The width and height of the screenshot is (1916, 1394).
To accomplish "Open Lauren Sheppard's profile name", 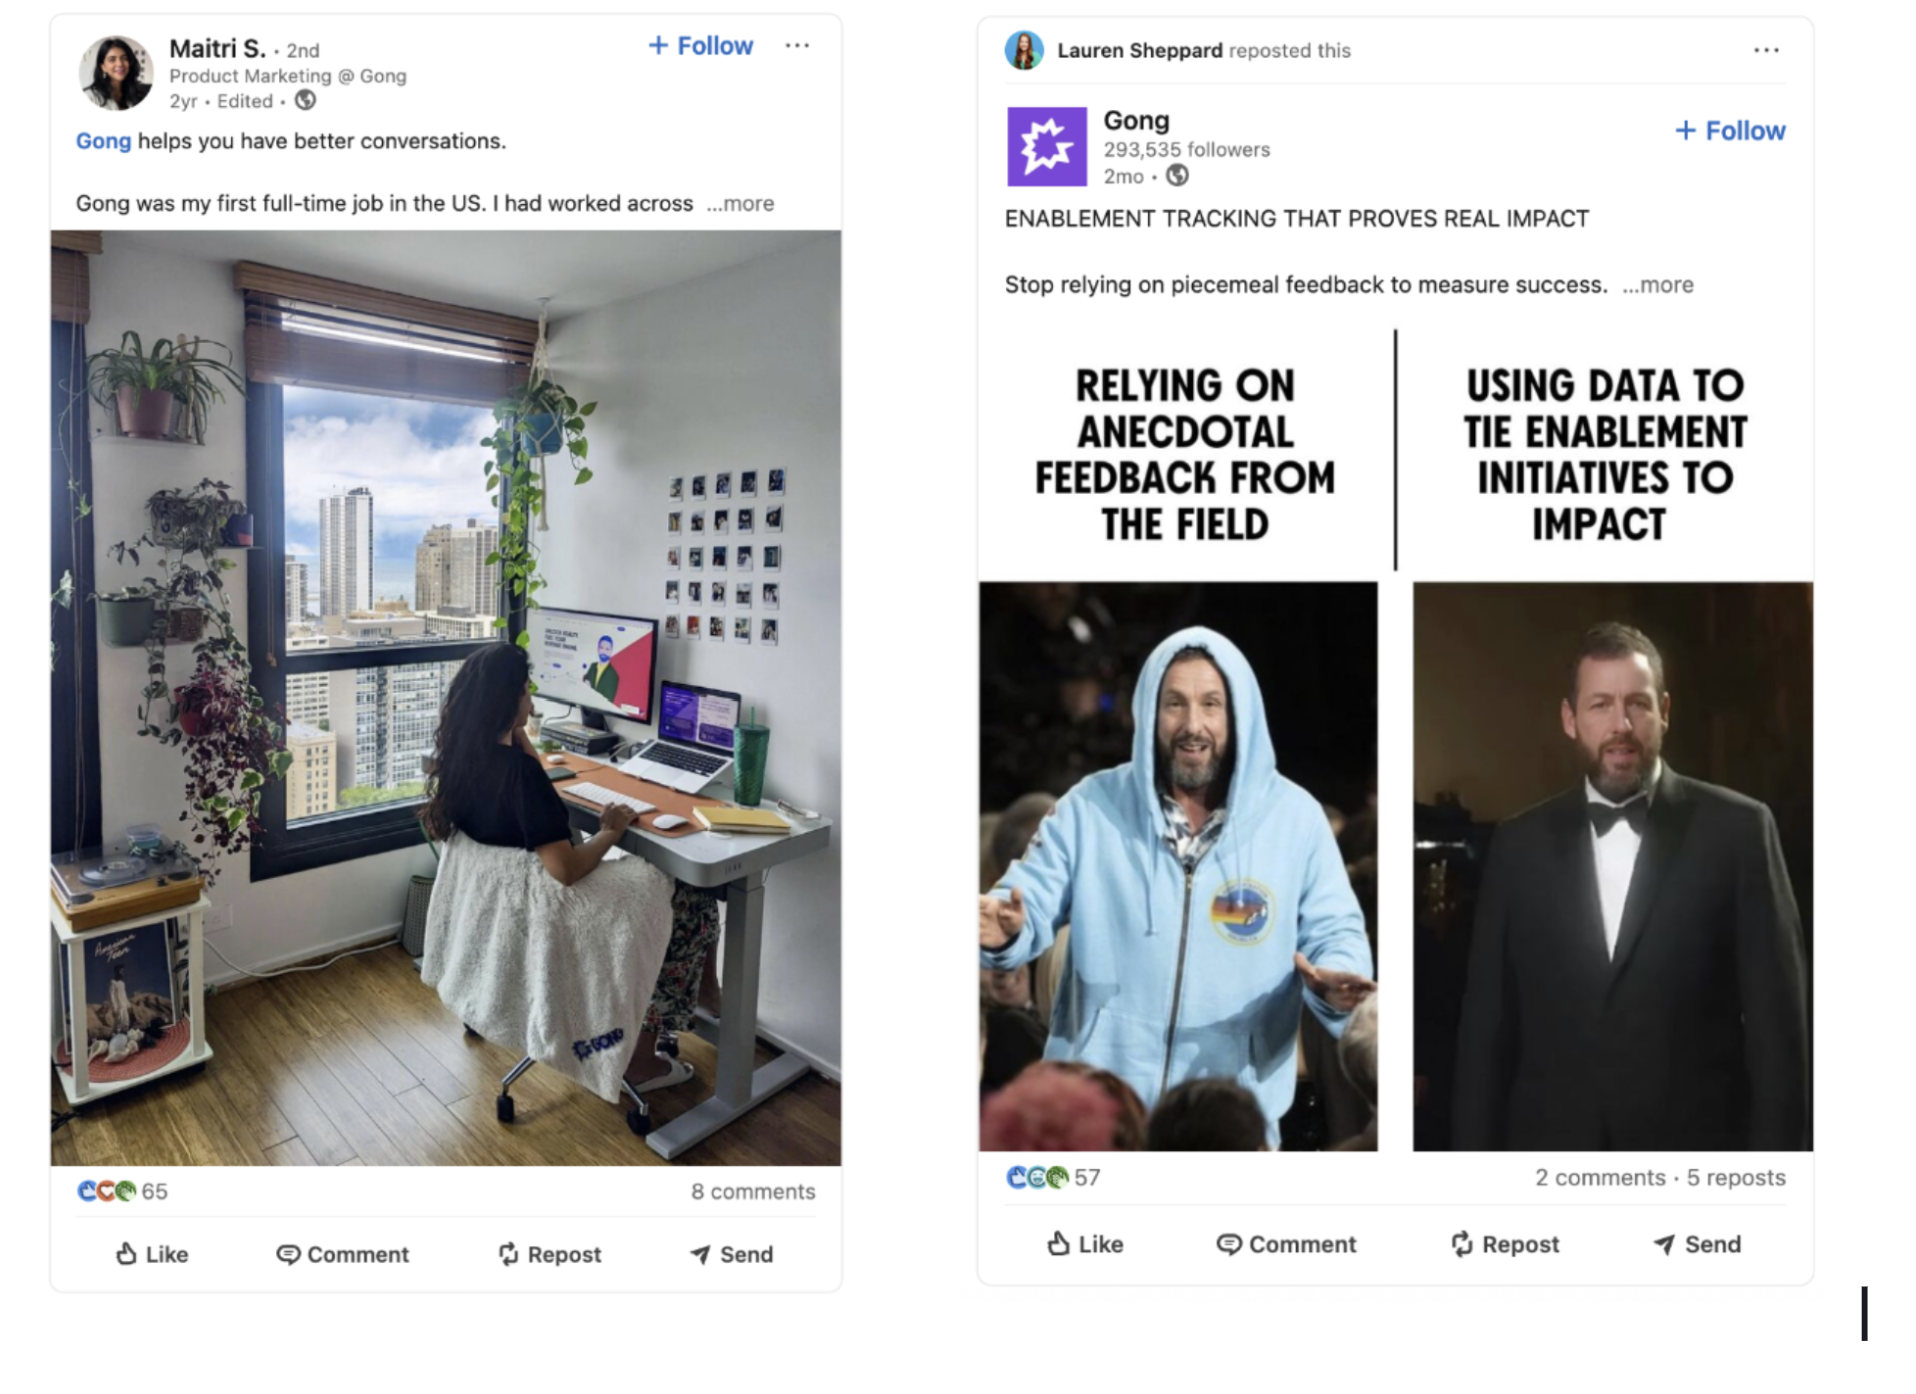I will click(1139, 50).
